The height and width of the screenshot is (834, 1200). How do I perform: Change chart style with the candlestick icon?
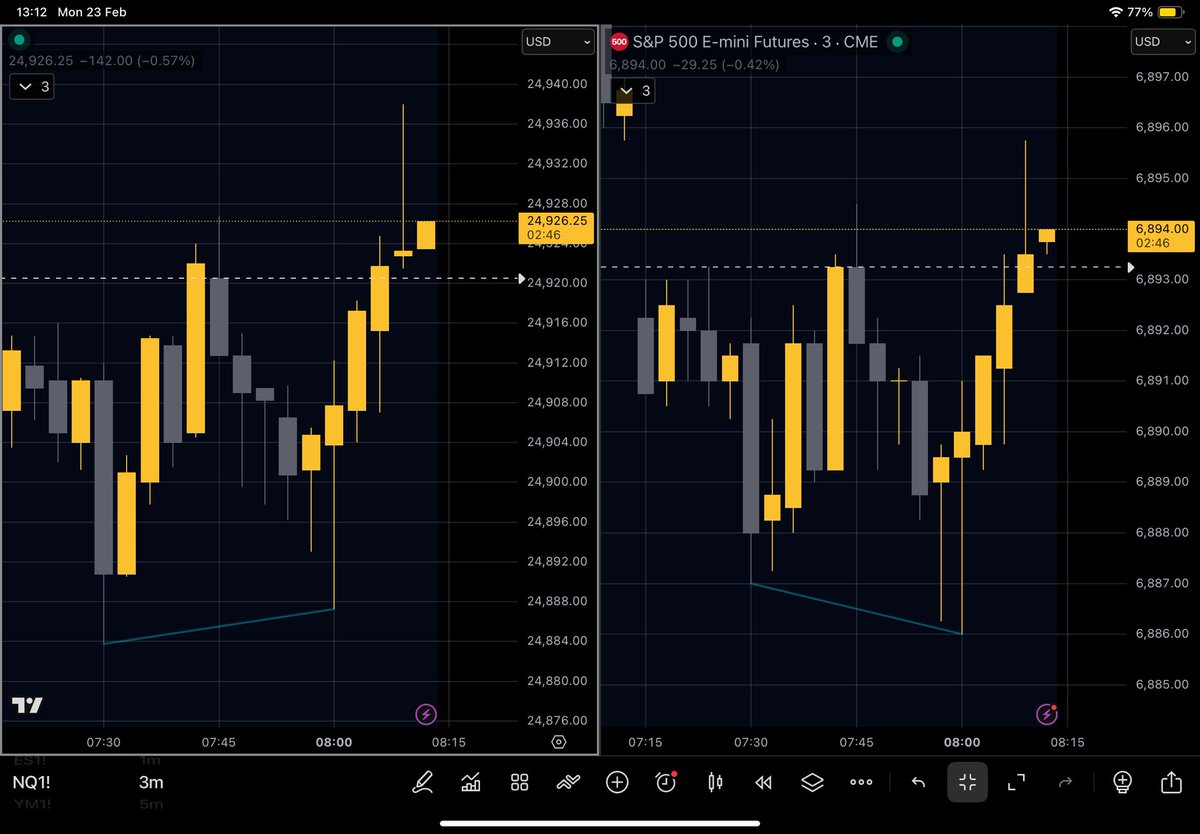[x=714, y=782]
